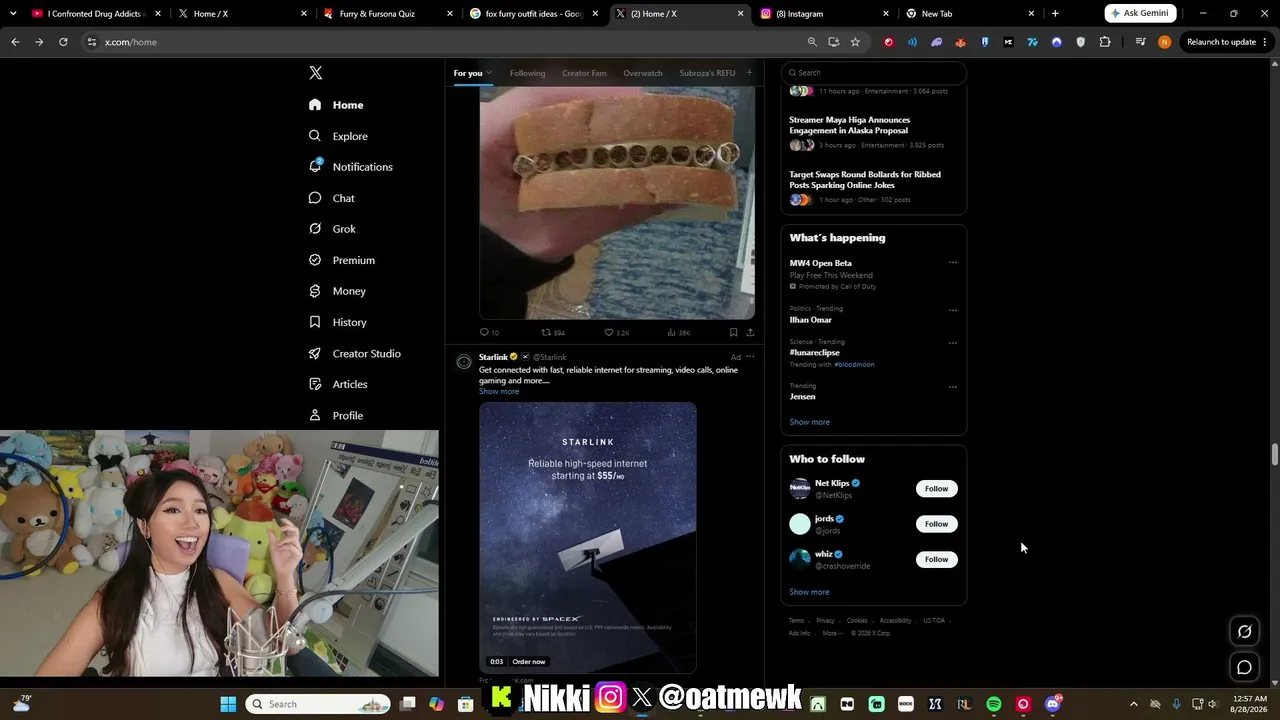Switch to the Creator Fam tab
This screenshot has height=720, width=1280.
tap(584, 73)
